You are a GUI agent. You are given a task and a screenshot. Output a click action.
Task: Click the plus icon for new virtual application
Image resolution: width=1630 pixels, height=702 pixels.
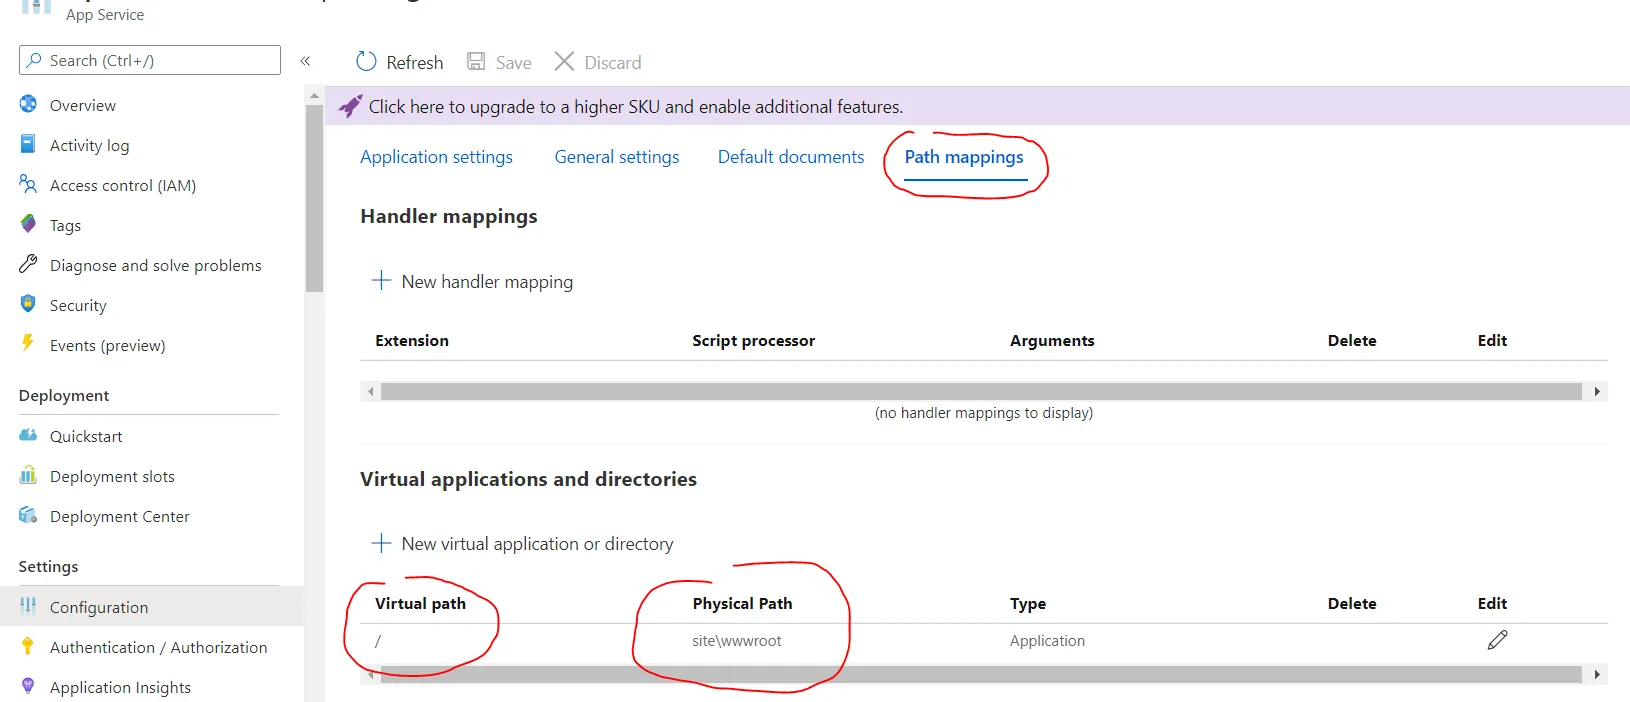click(x=381, y=543)
